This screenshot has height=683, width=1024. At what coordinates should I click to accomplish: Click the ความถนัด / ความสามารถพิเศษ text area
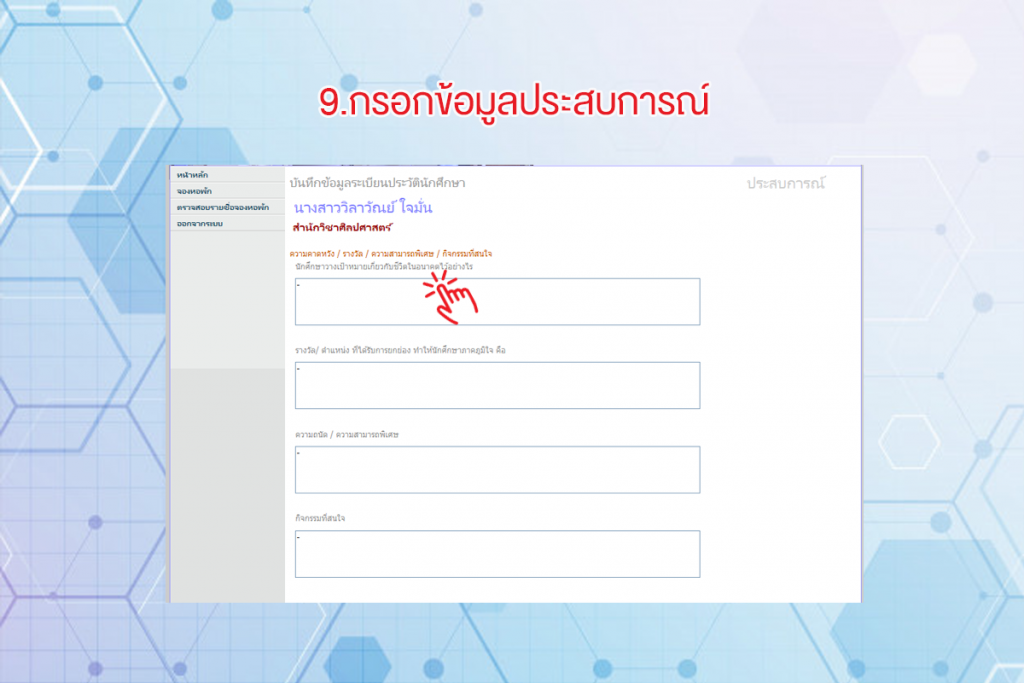click(497, 469)
